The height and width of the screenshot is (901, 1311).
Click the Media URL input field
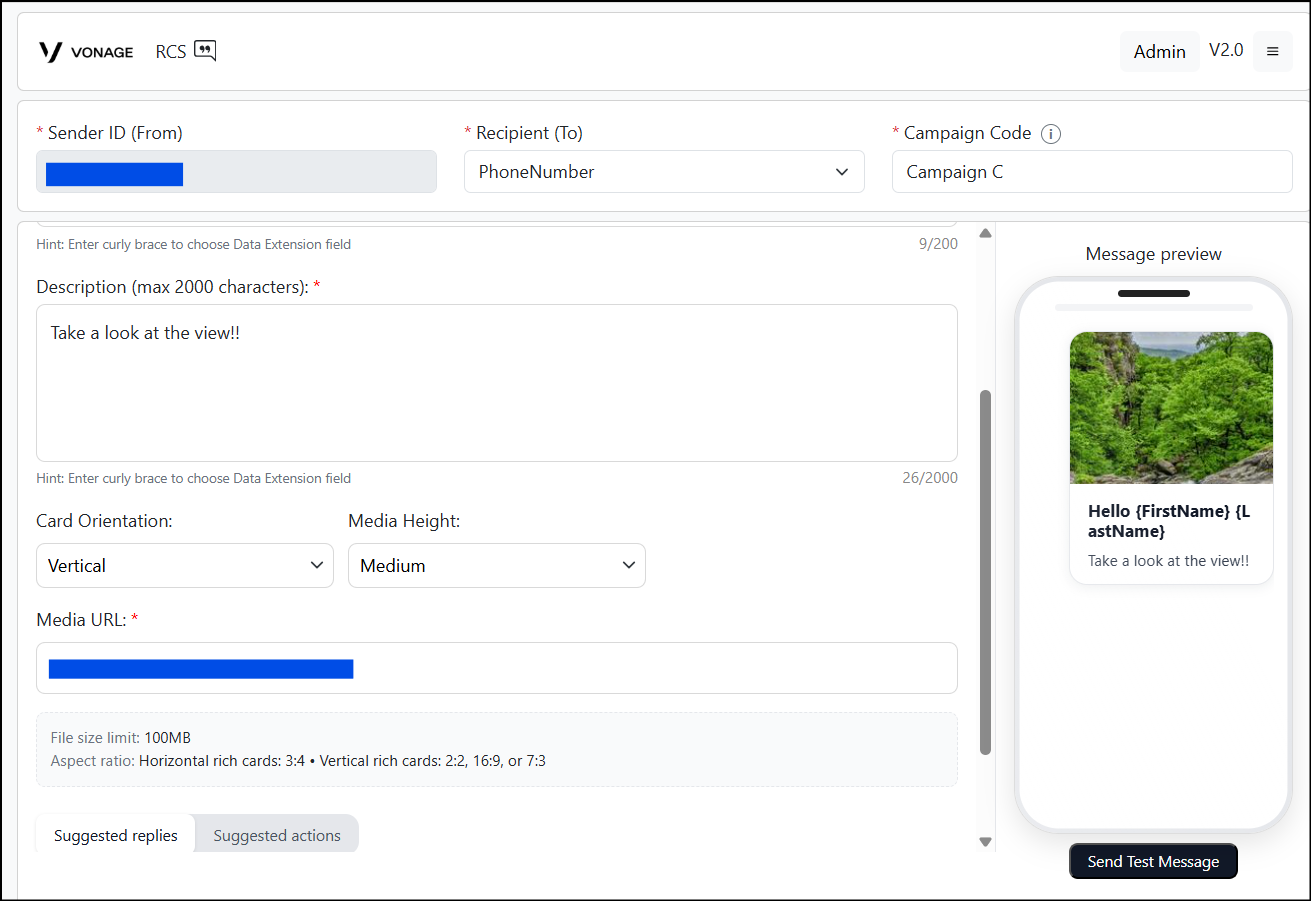click(497, 668)
